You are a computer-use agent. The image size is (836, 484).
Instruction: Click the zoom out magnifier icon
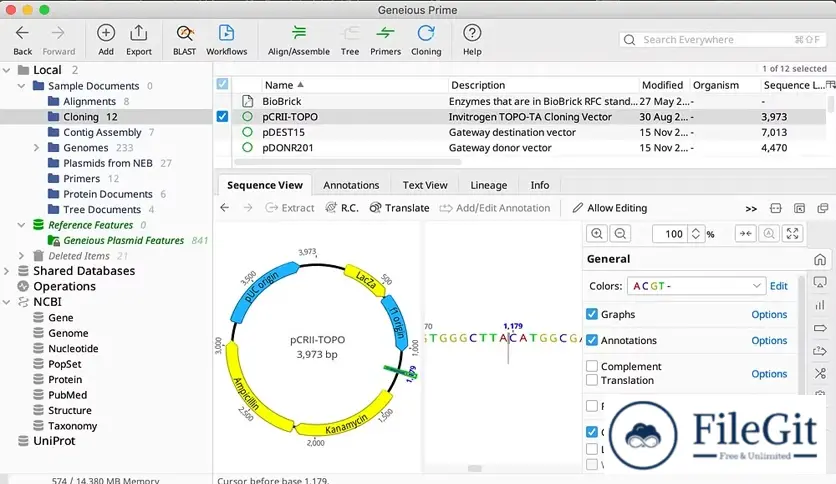620,233
